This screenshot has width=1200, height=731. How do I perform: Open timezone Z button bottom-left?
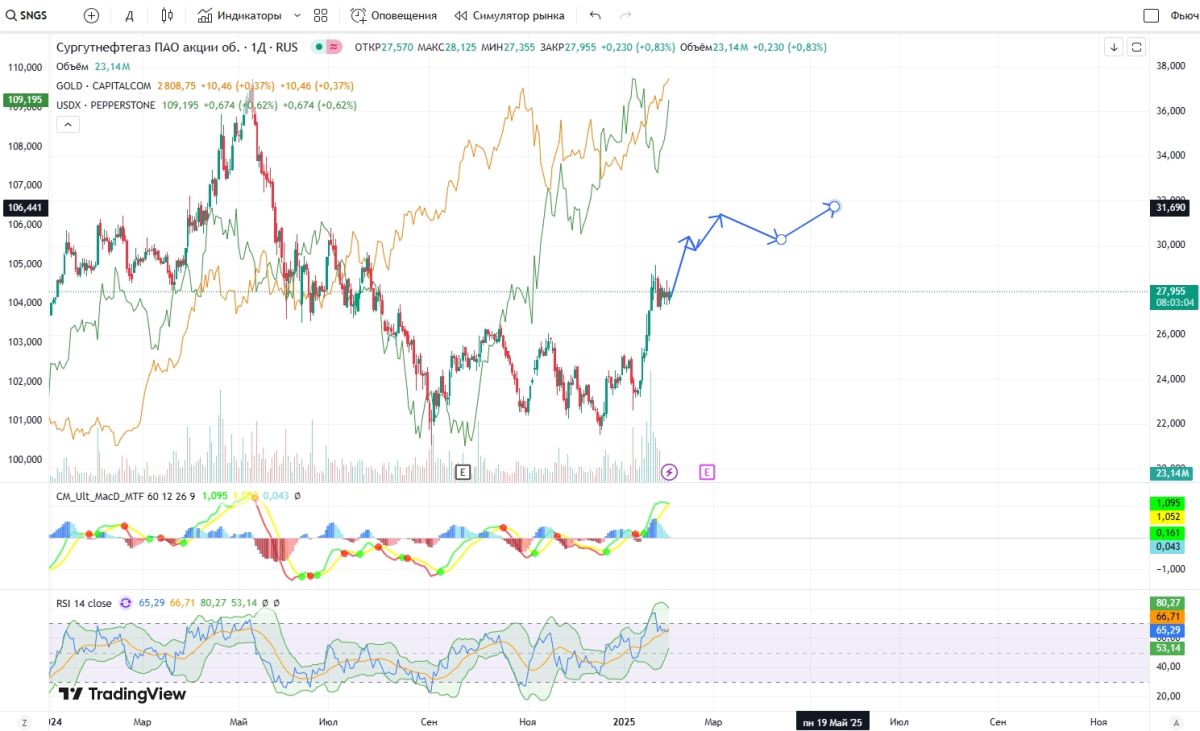click(23, 721)
